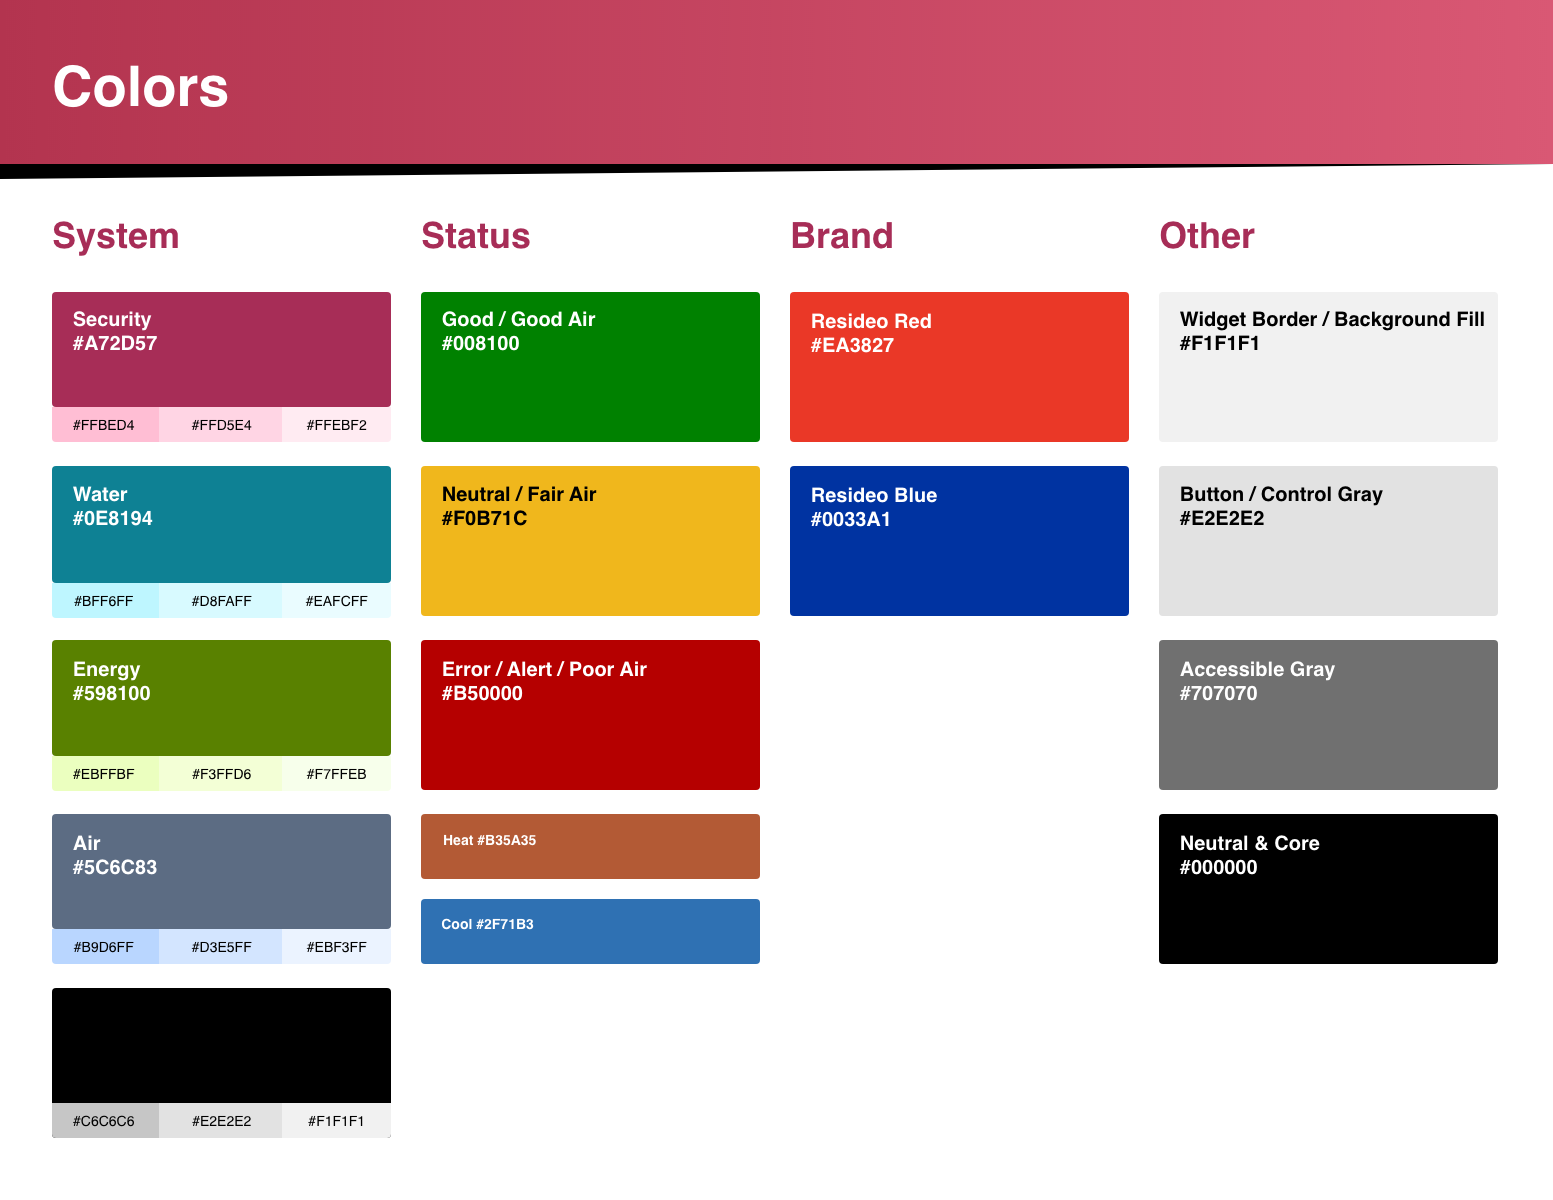Click the #EBFFBF green tint

[x=105, y=774]
